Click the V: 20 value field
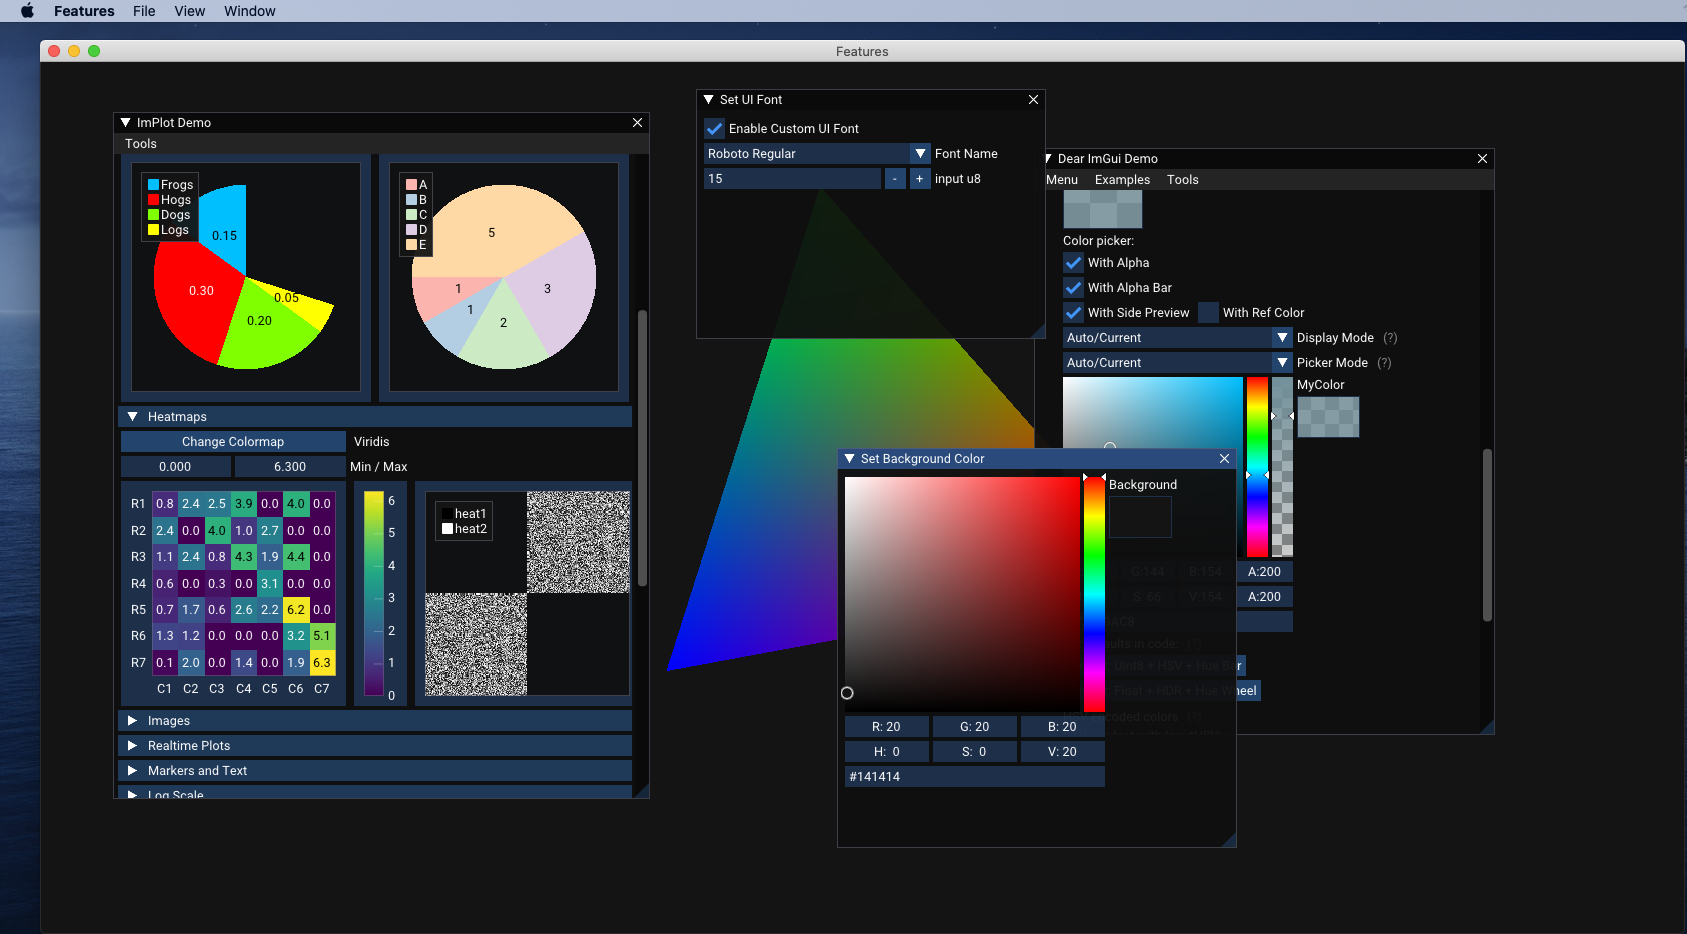This screenshot has width=1687, height=934. (x=1062, y=752)
